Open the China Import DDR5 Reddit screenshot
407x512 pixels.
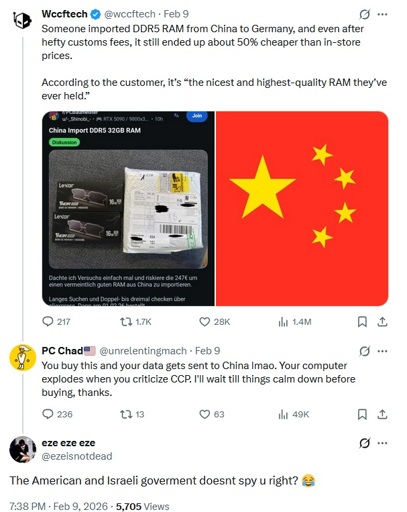(x=128, y=208)
